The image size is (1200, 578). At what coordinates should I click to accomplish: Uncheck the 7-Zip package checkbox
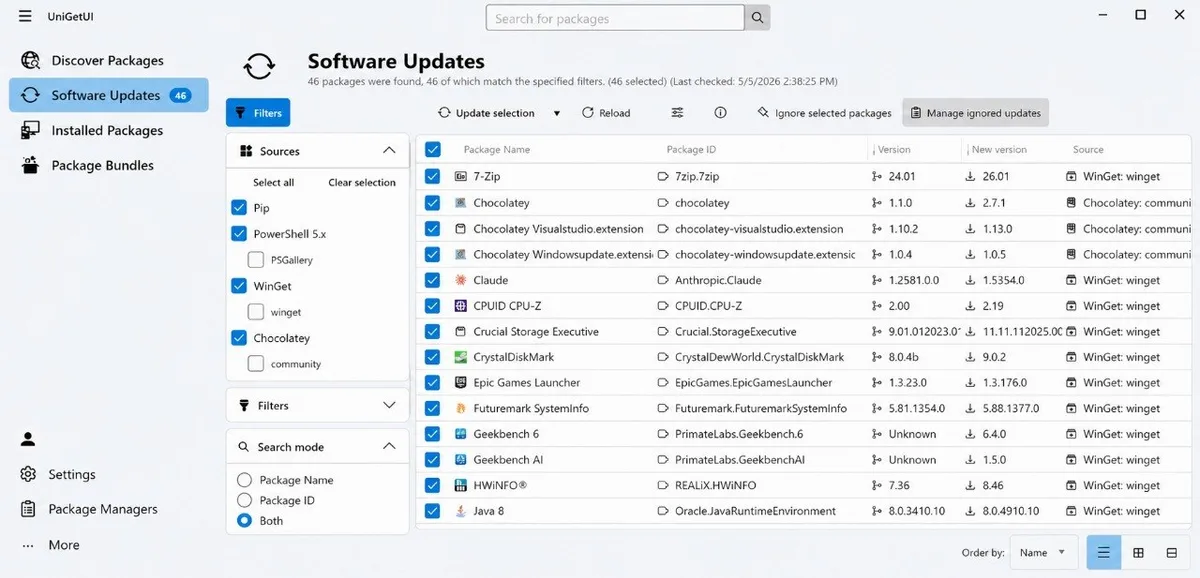click(432, 176)
